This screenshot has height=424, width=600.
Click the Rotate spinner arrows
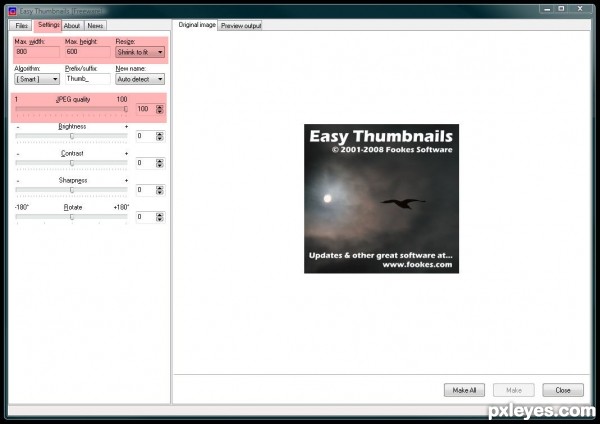160,217
